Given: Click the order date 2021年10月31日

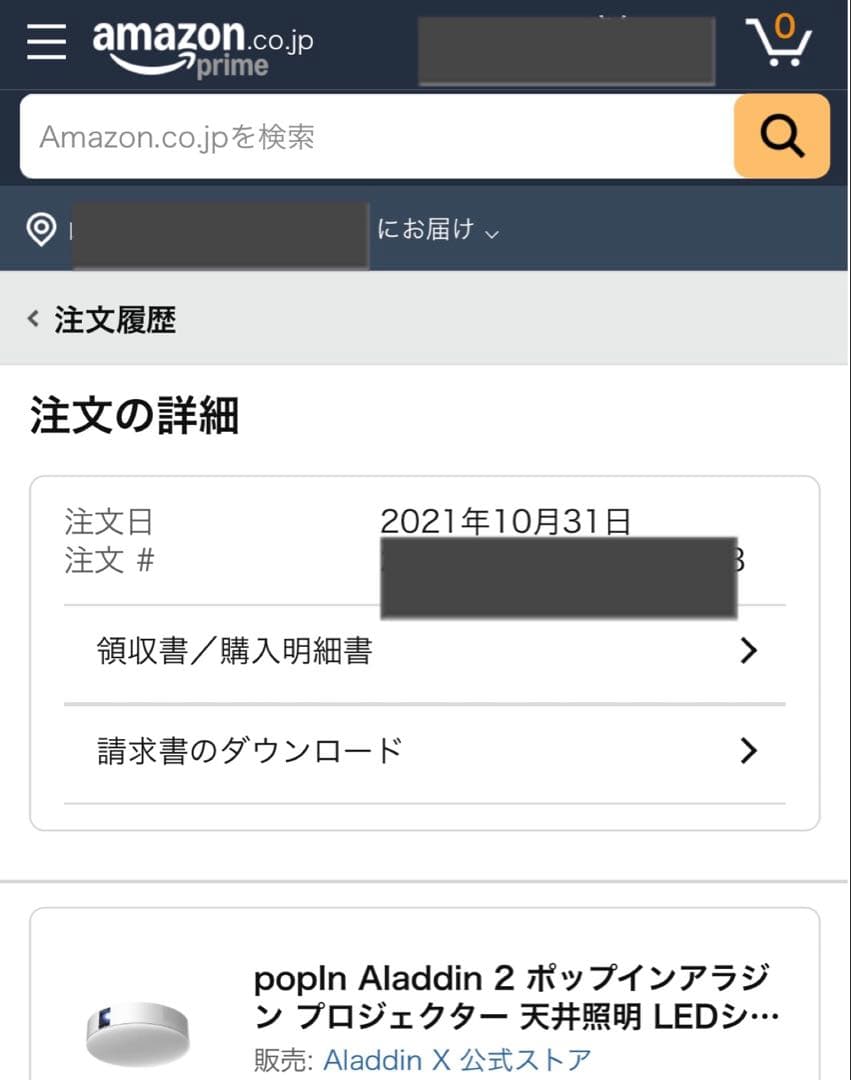Looking at the screenshot, I should (505, 521).
